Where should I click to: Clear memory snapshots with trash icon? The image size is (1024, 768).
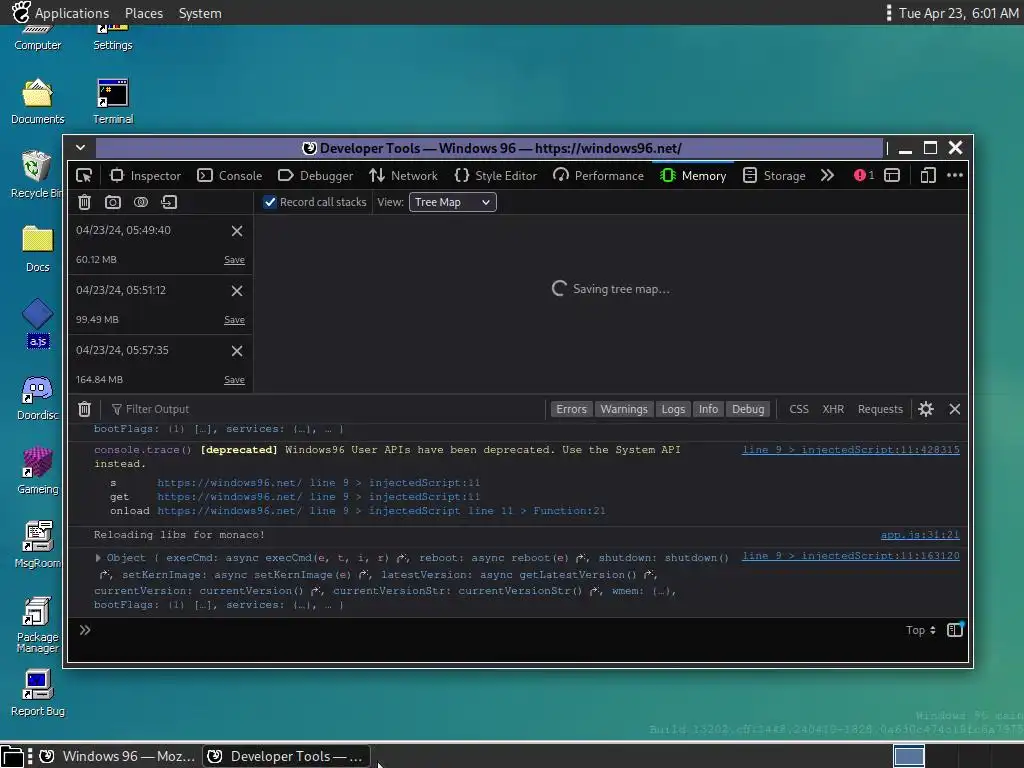coord(84,202)
